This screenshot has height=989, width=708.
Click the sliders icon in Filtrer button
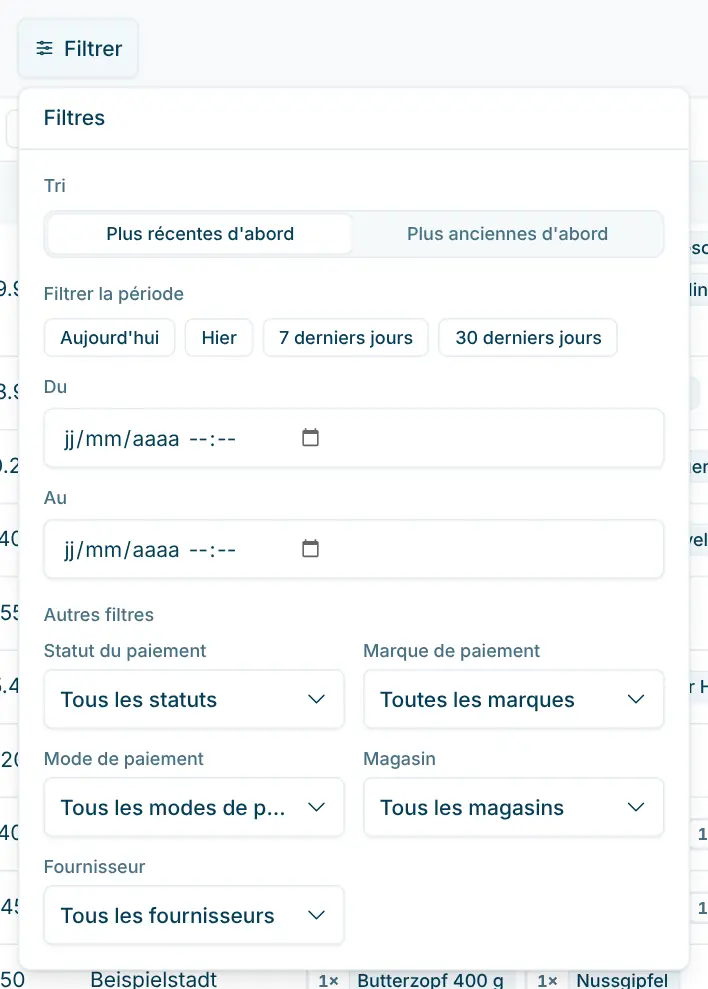(44, 48)
